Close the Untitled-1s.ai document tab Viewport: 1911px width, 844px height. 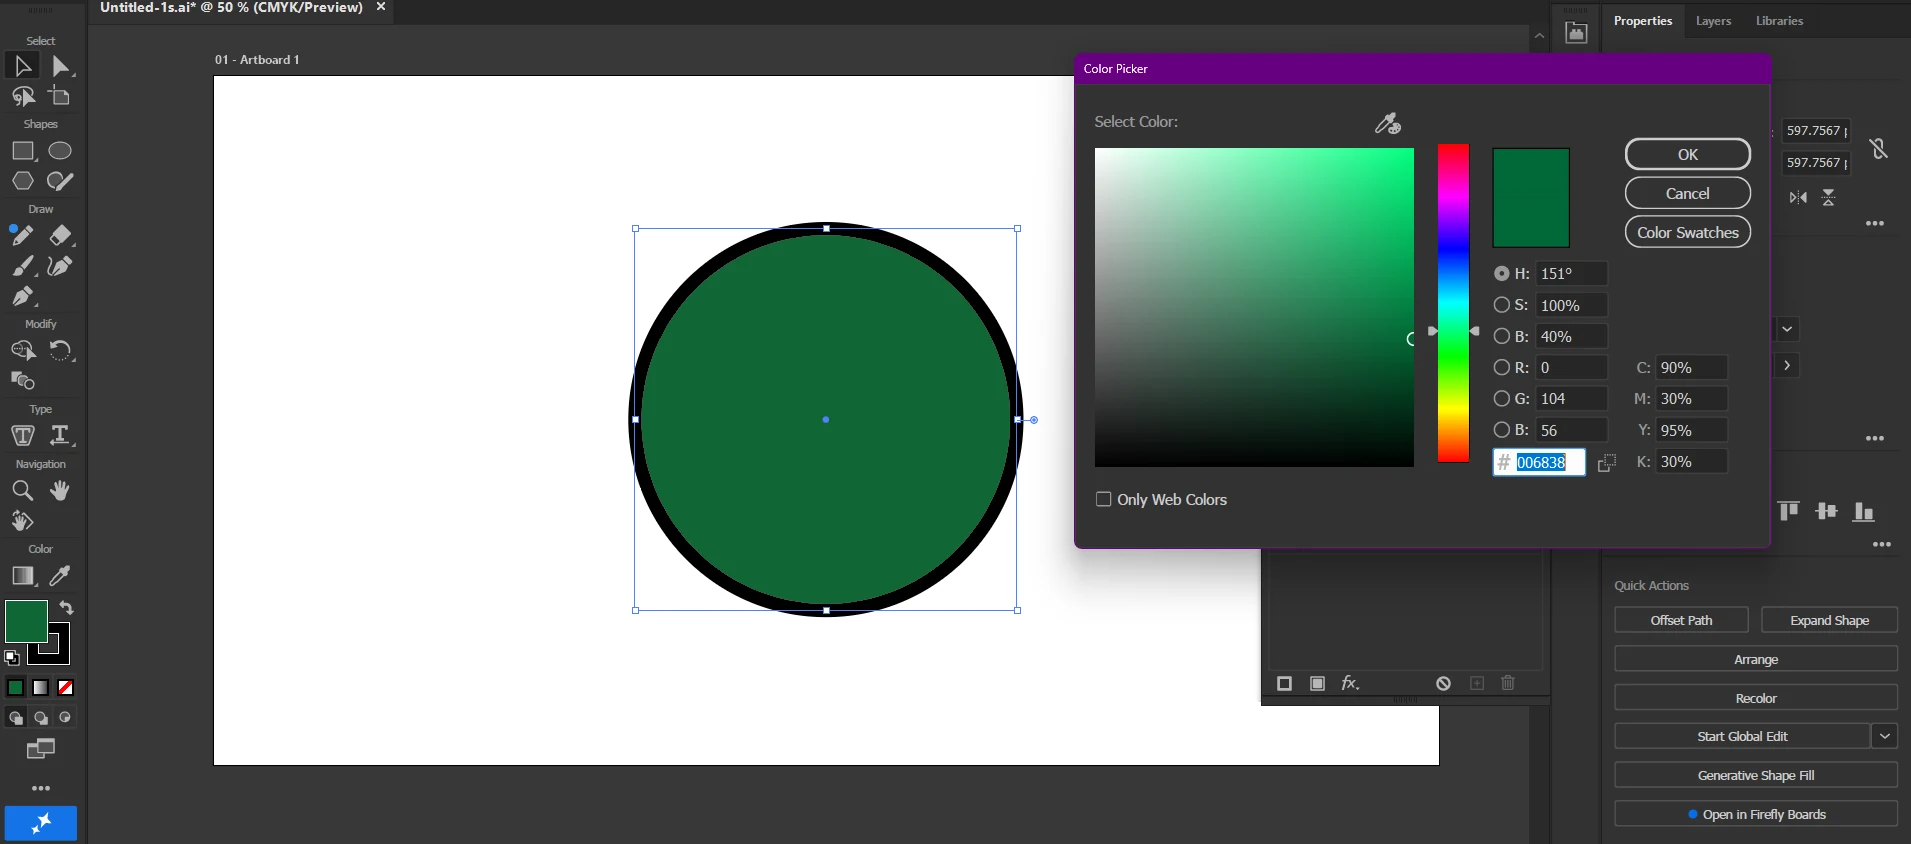[381, 7]
